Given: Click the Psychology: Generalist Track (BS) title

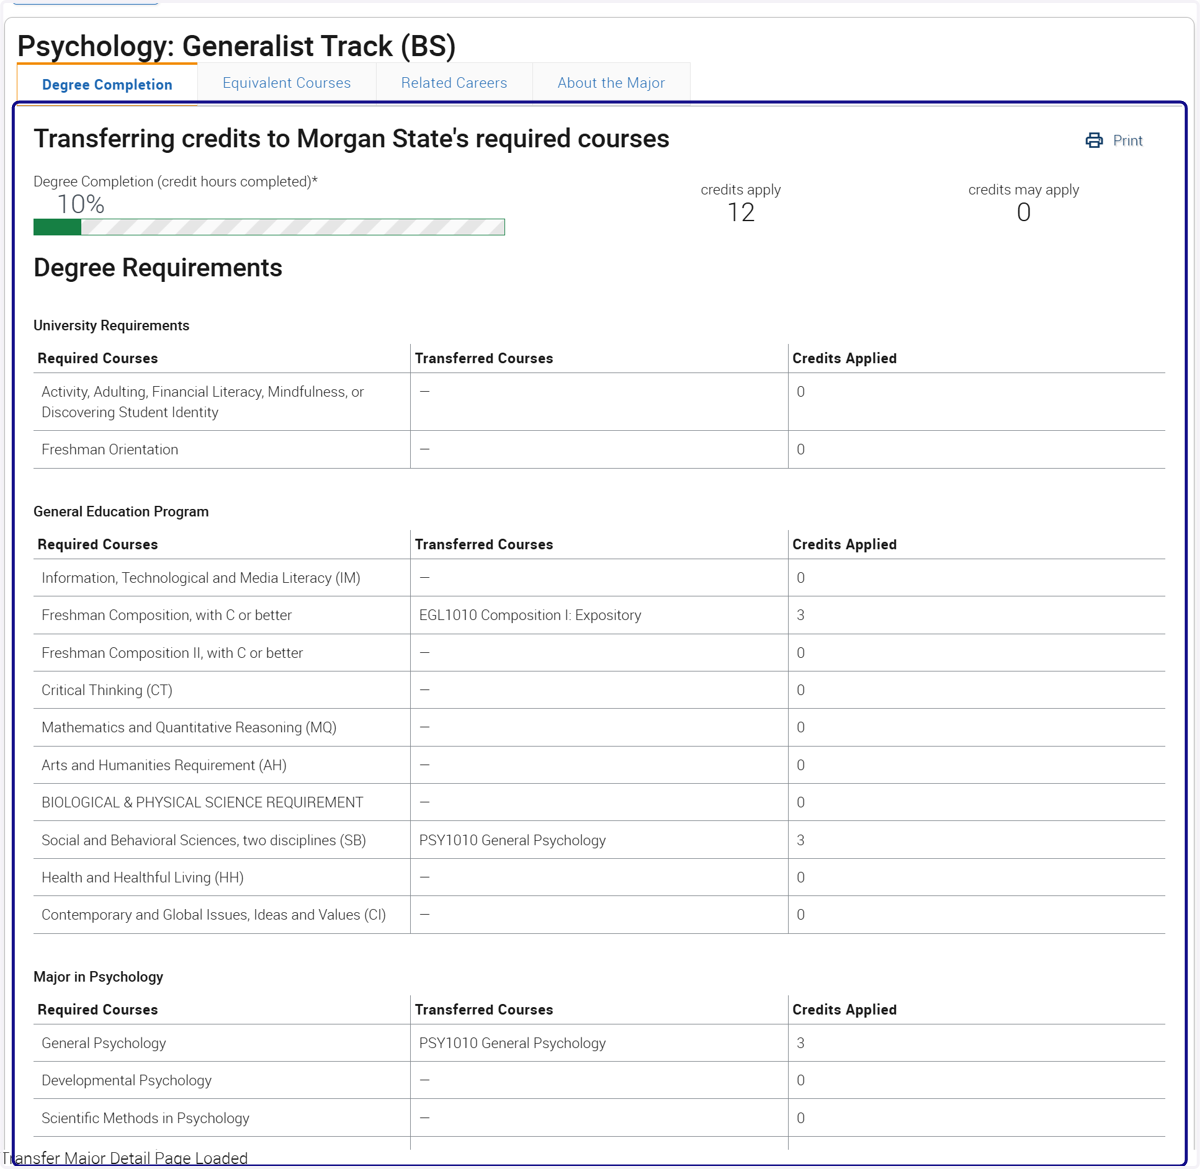Looking at the screenshot, I should pyautogui.click(x=237, y=46).
